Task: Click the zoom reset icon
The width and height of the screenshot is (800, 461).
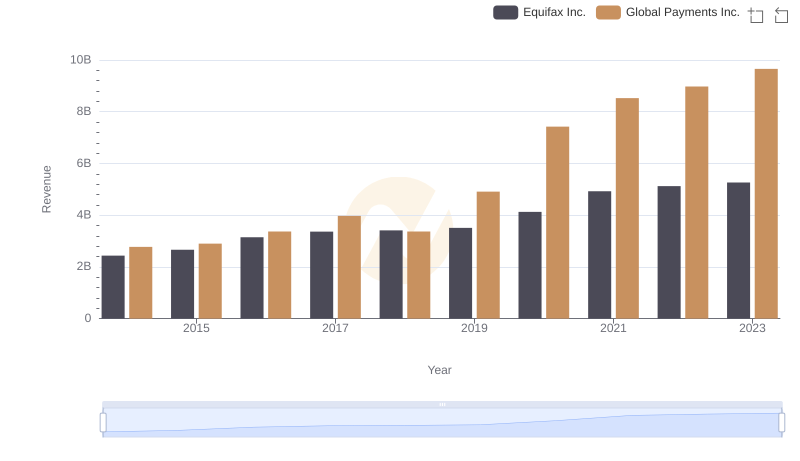Action: (781, 15)
